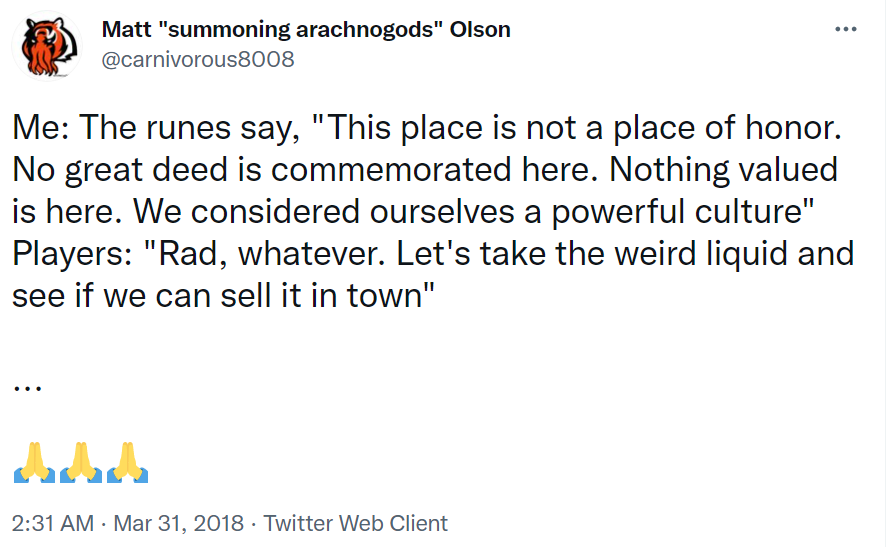Click the standalone ellipsis line in tweet
The image size is (886, 547).
[x=27, y=388]
